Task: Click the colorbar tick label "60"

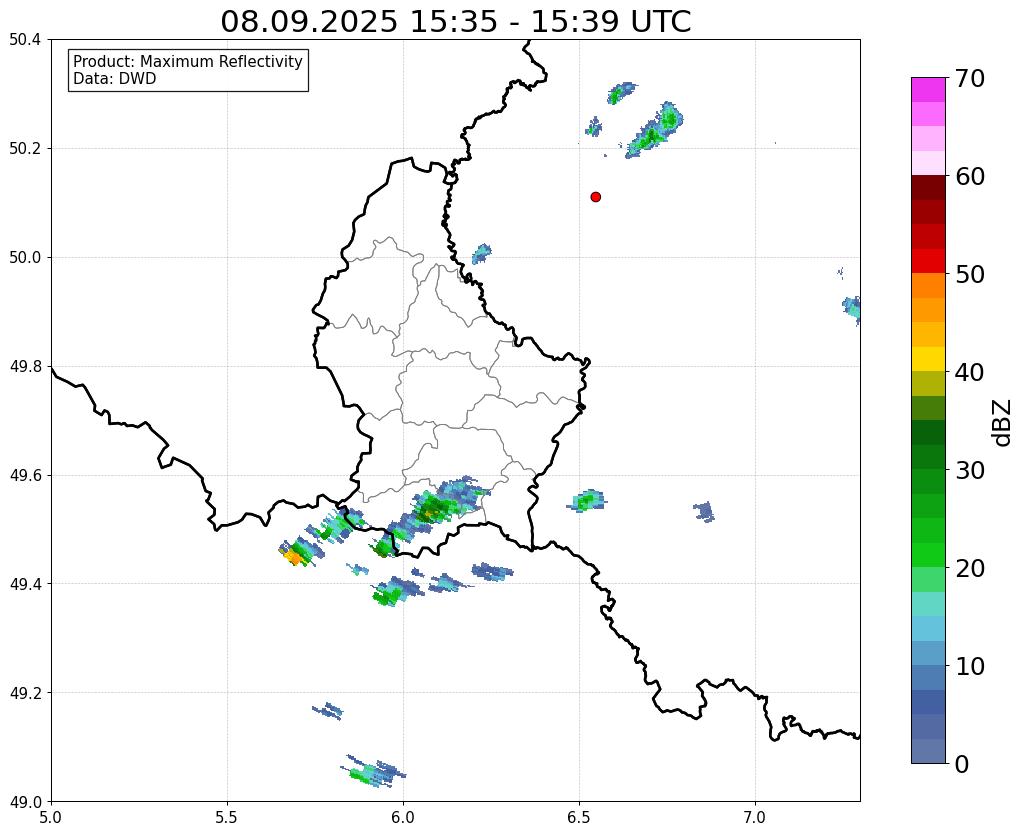Action: coord(969,176)
